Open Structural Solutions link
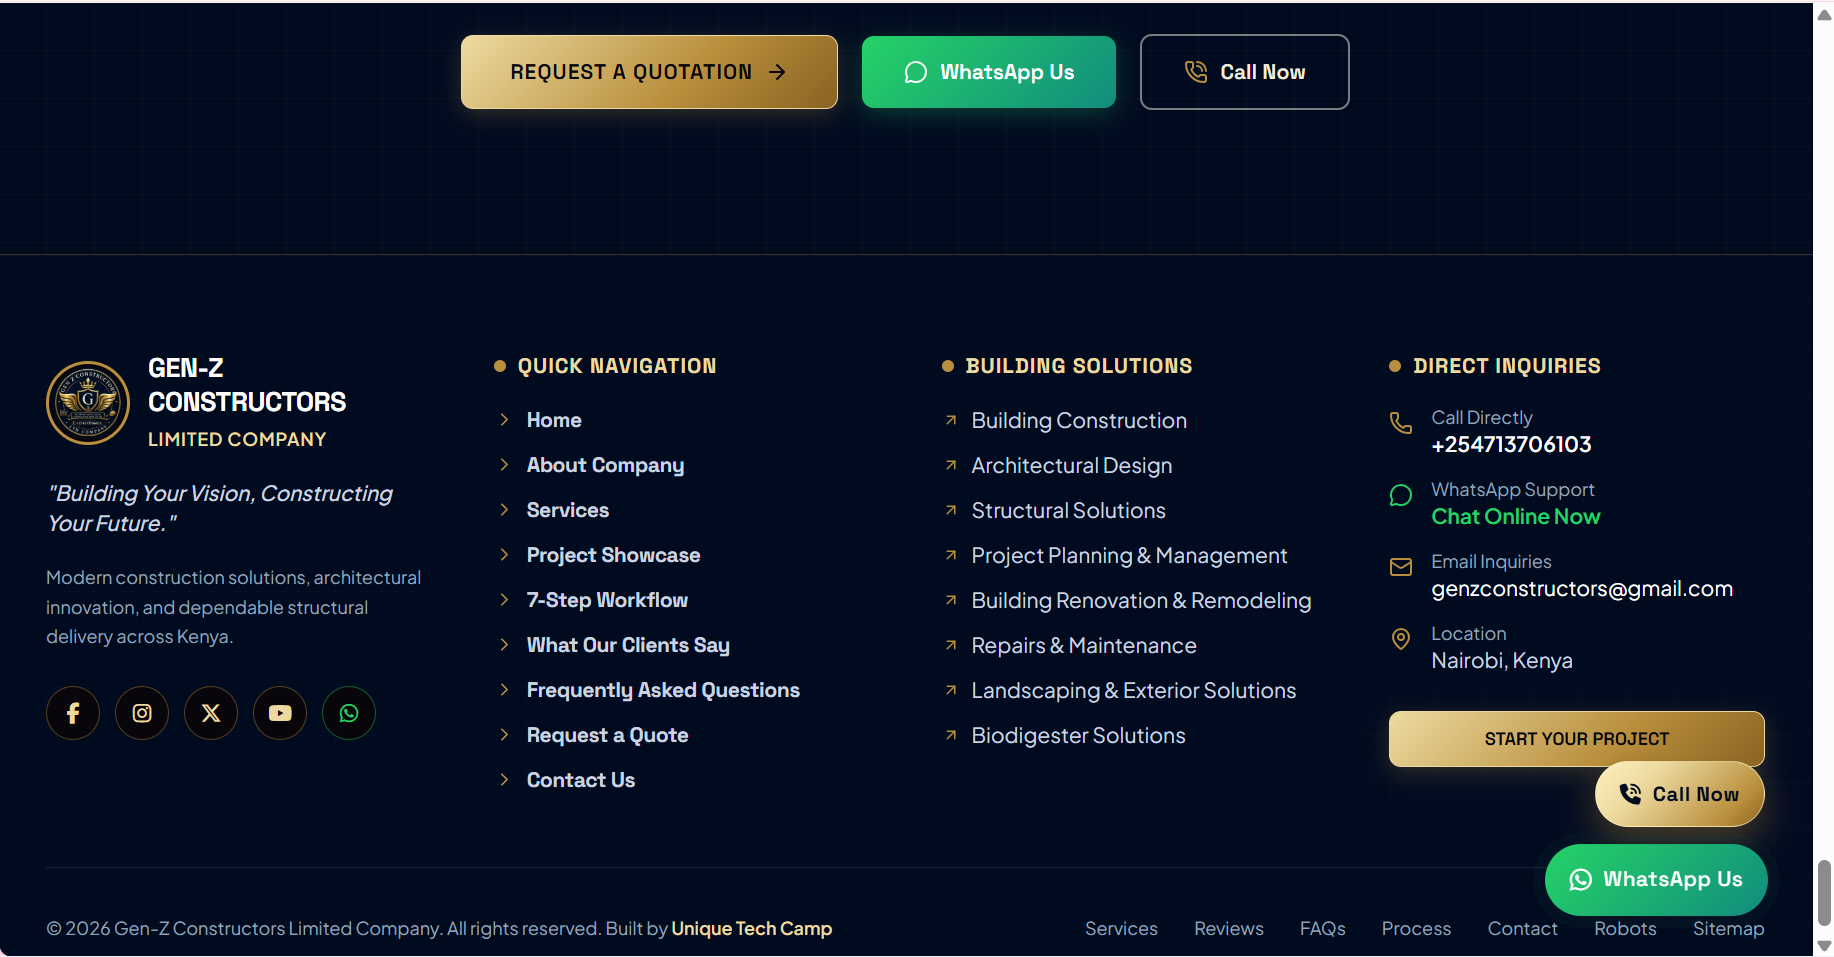The height and width of the screenshot is (957, 1834). click(x=1068, y=510)
